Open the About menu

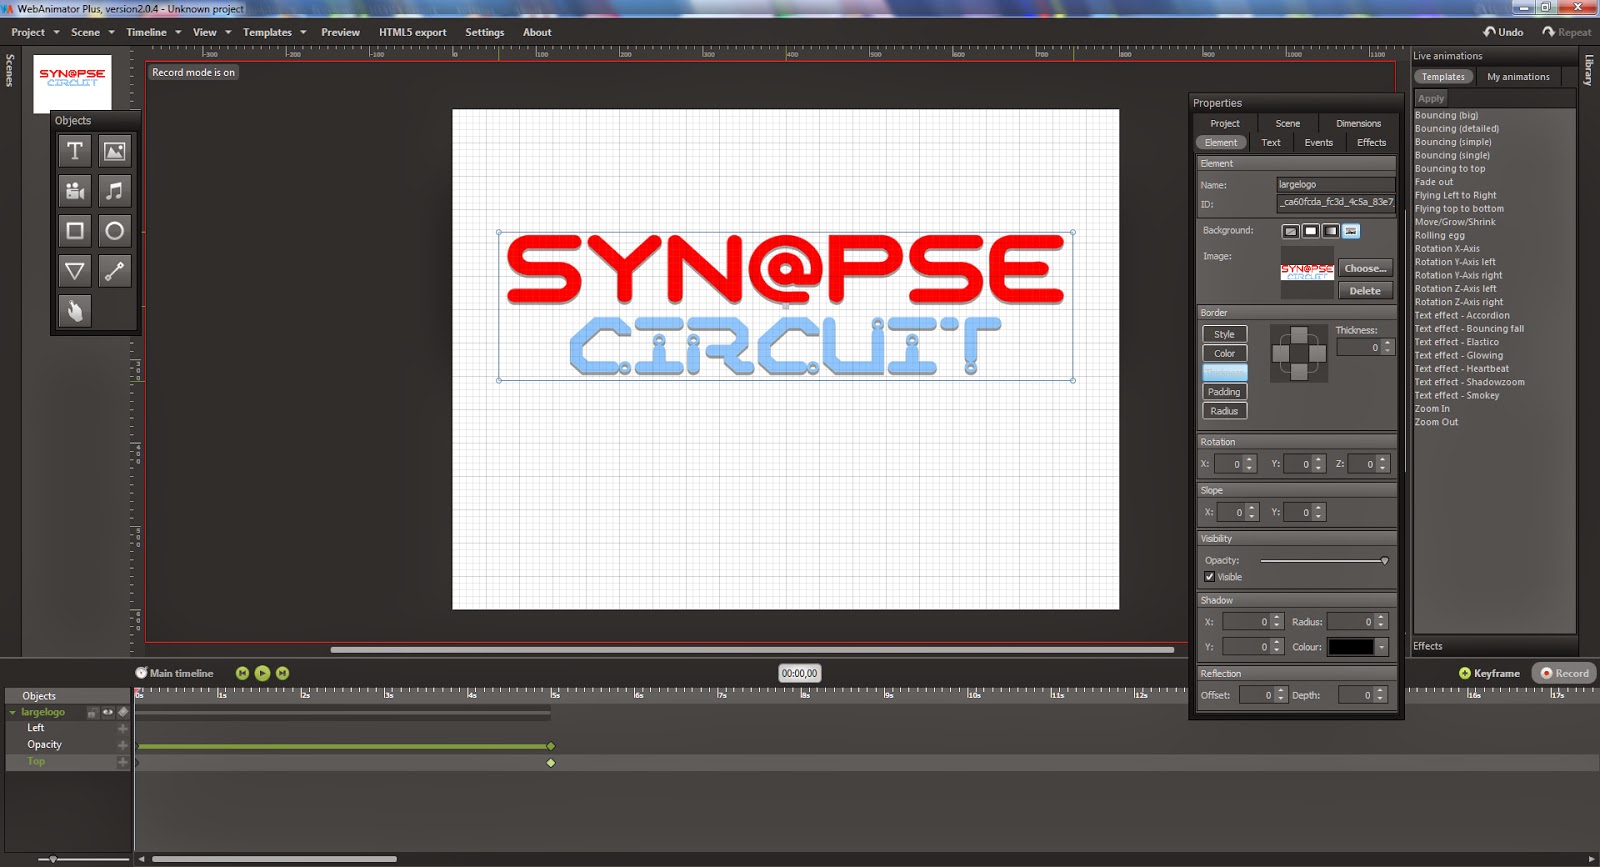[x=537, y=32]
